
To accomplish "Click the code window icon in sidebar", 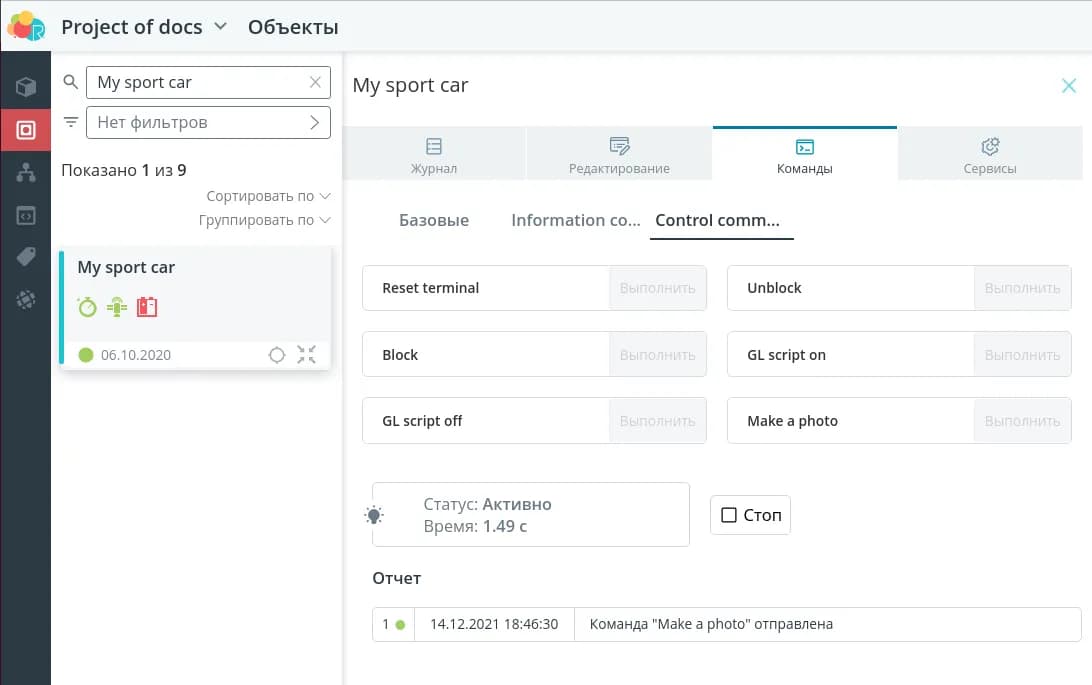I will (x=26, y=215).
